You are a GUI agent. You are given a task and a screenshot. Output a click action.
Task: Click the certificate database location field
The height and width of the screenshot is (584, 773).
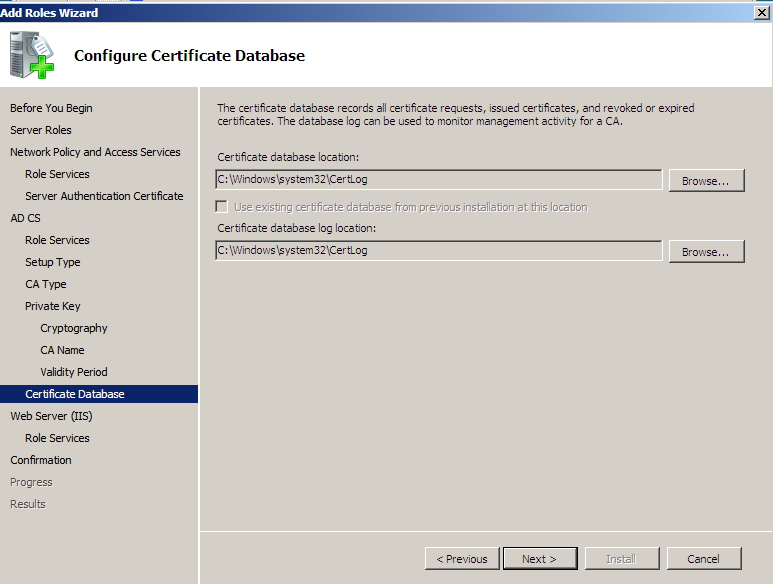click(438, 180)
